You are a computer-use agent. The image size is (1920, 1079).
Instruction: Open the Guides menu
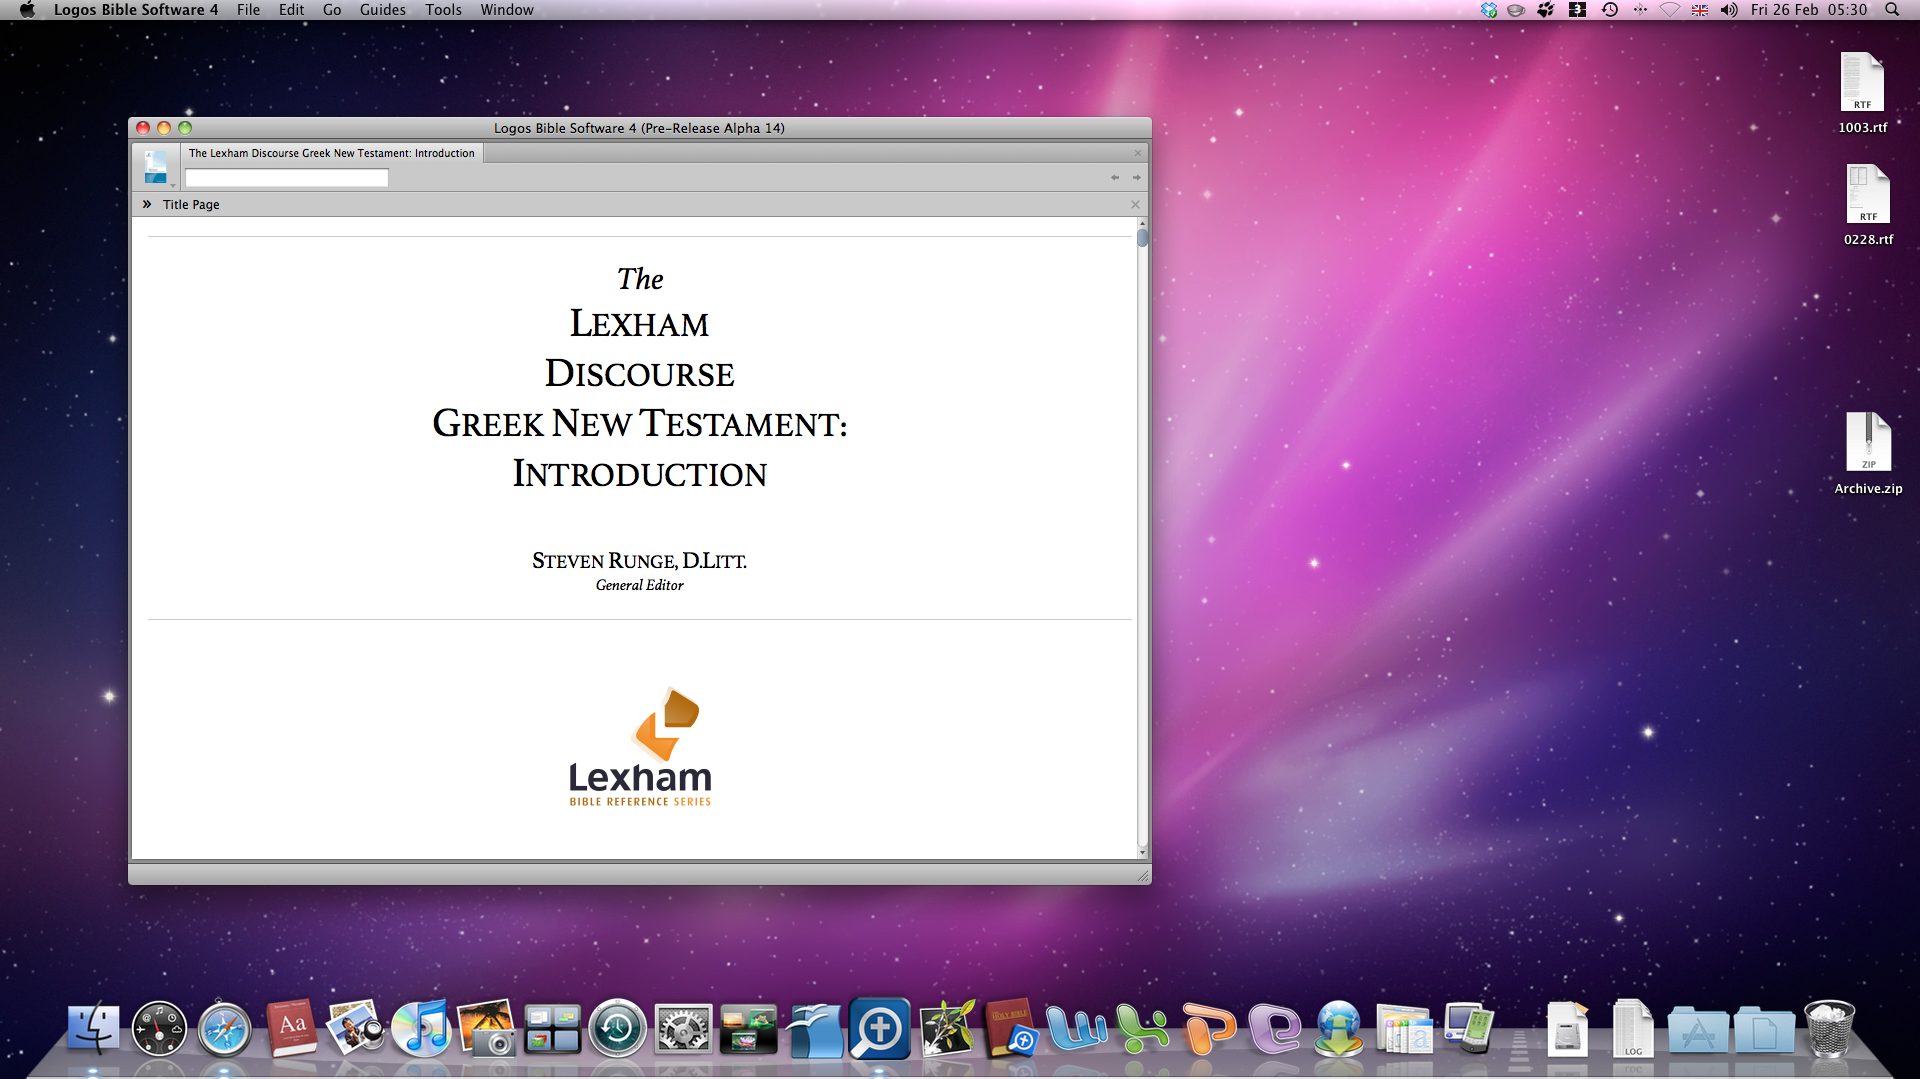point(382,10)
